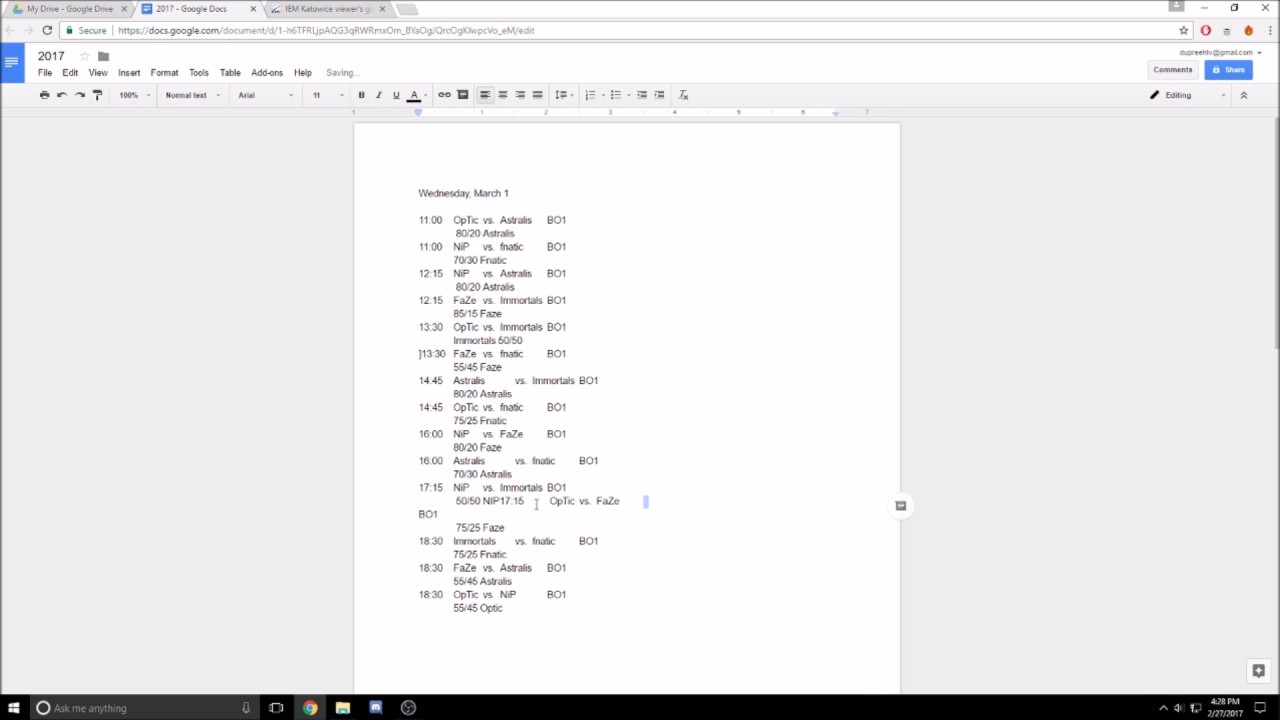Collapse the menus with the double chevron
Image resolution: width=1280 pixels, height=720 pixels.
coord(1244,95)
